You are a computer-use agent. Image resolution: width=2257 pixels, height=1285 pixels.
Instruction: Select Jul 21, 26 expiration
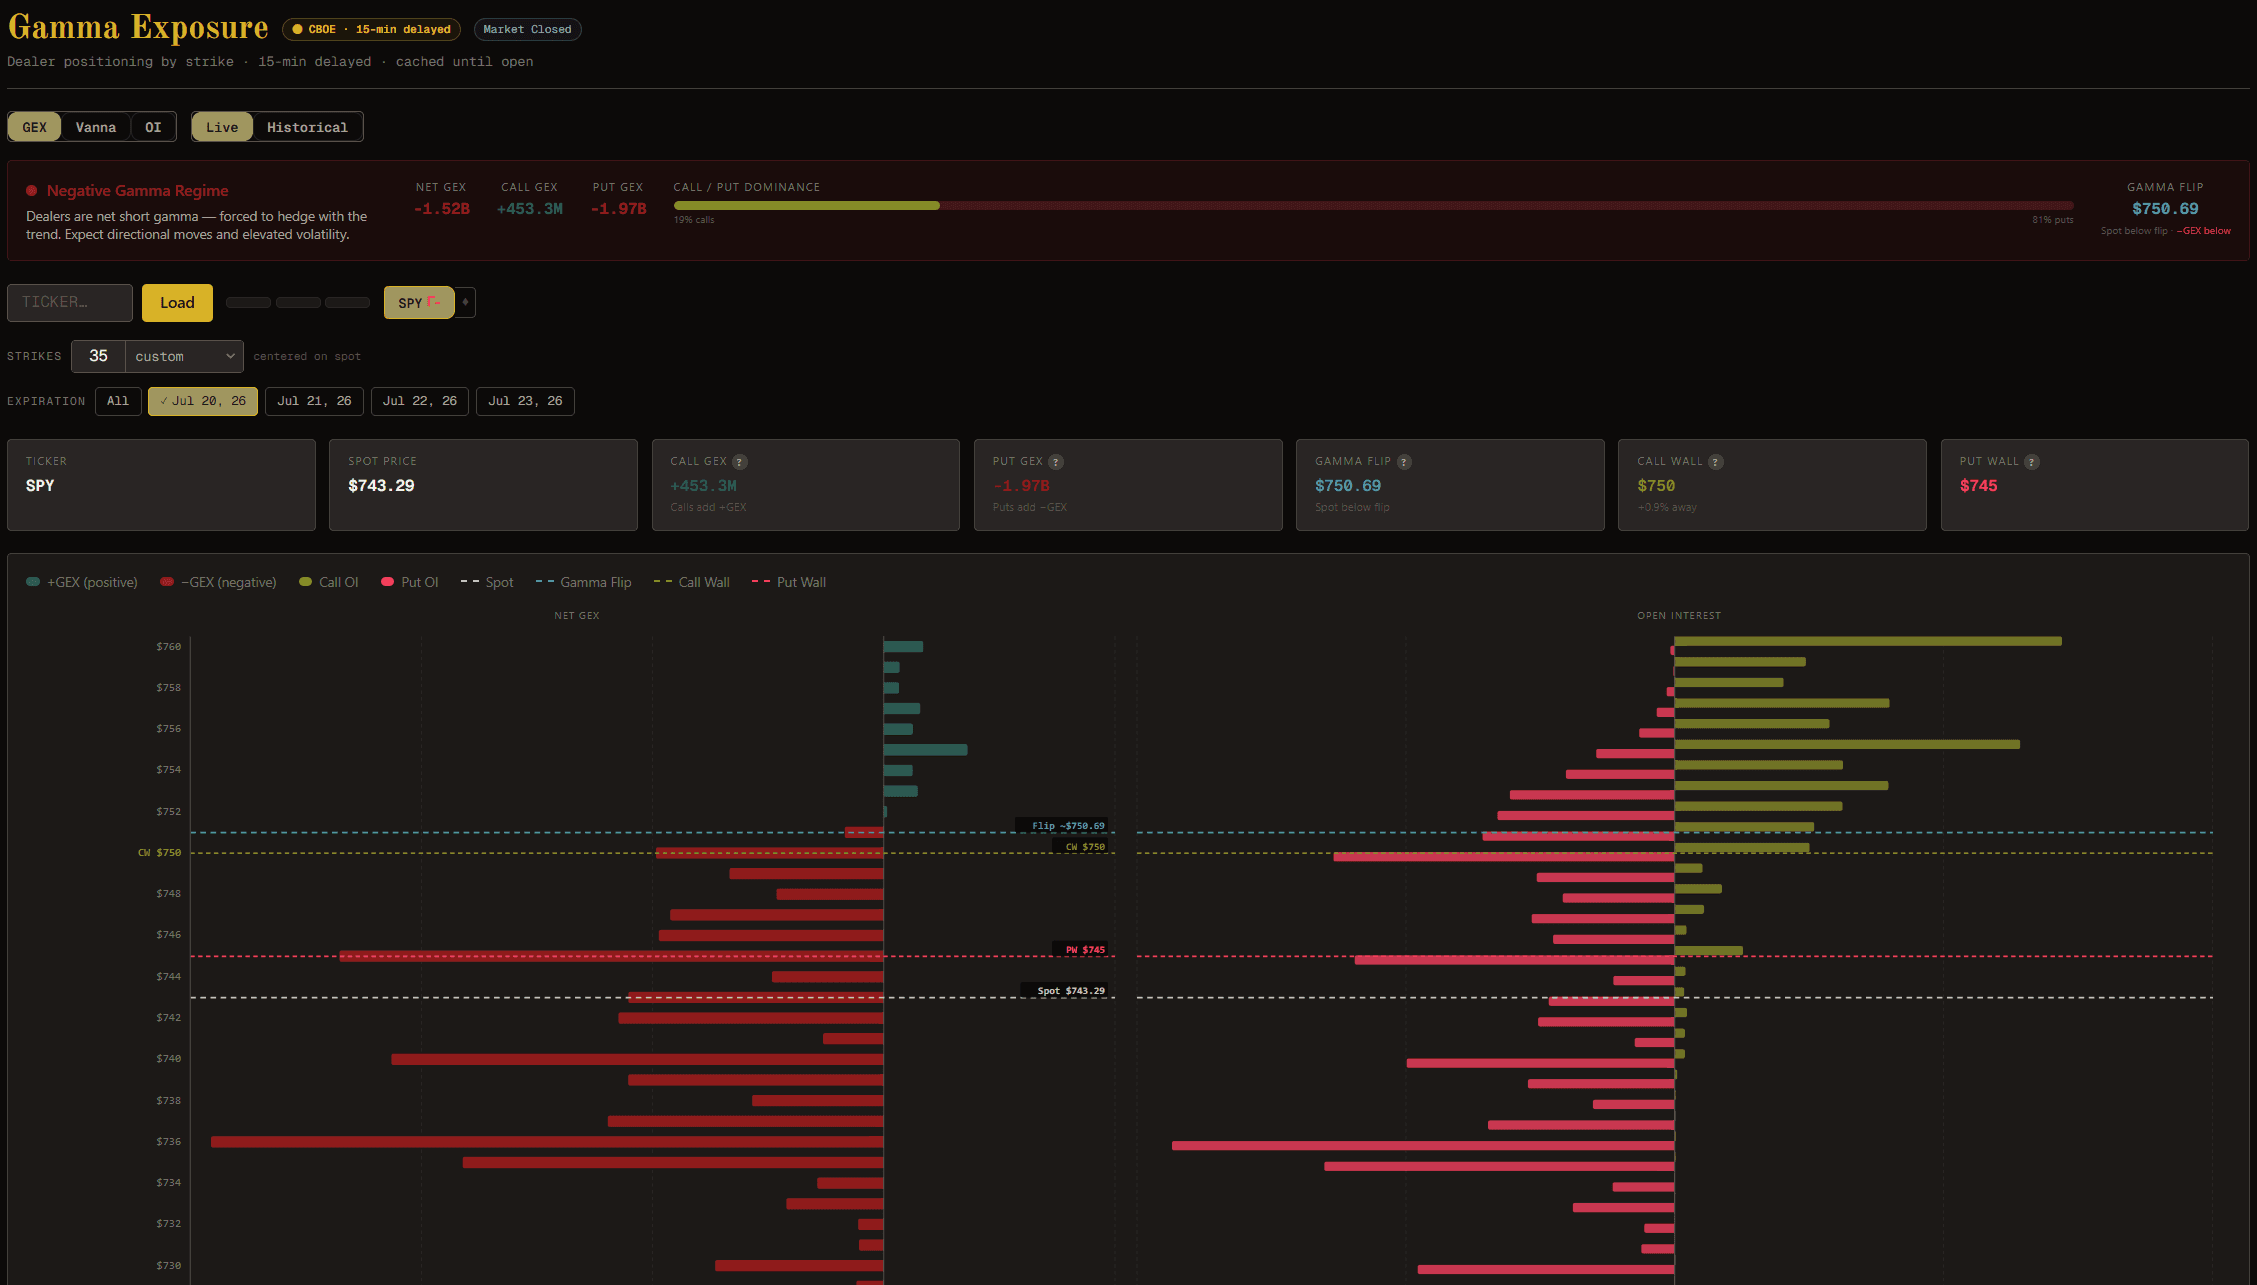pyautogui.click(x=314, y=401)
